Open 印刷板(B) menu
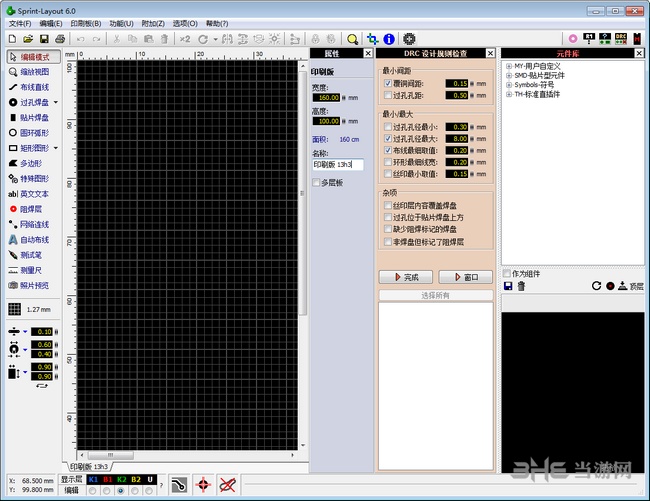Viewport: 650px width, 501px height. (x=86, y=24)
